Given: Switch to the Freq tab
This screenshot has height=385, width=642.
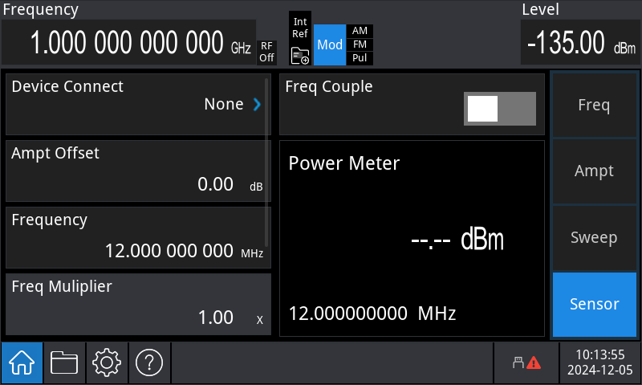Looking at the screenshot, I should [594, 105].
